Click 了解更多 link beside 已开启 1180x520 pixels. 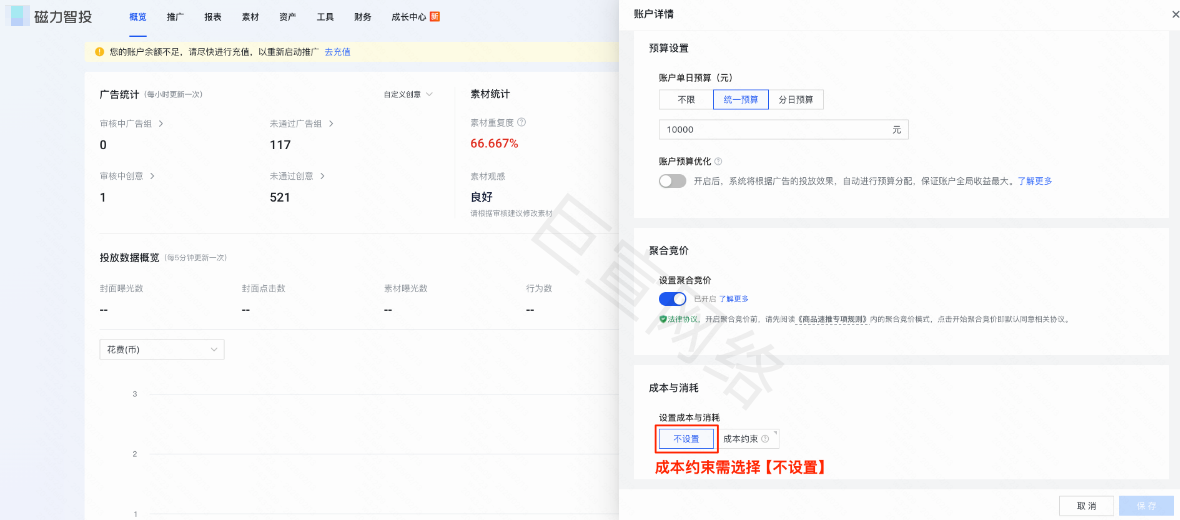click(733, 299)
